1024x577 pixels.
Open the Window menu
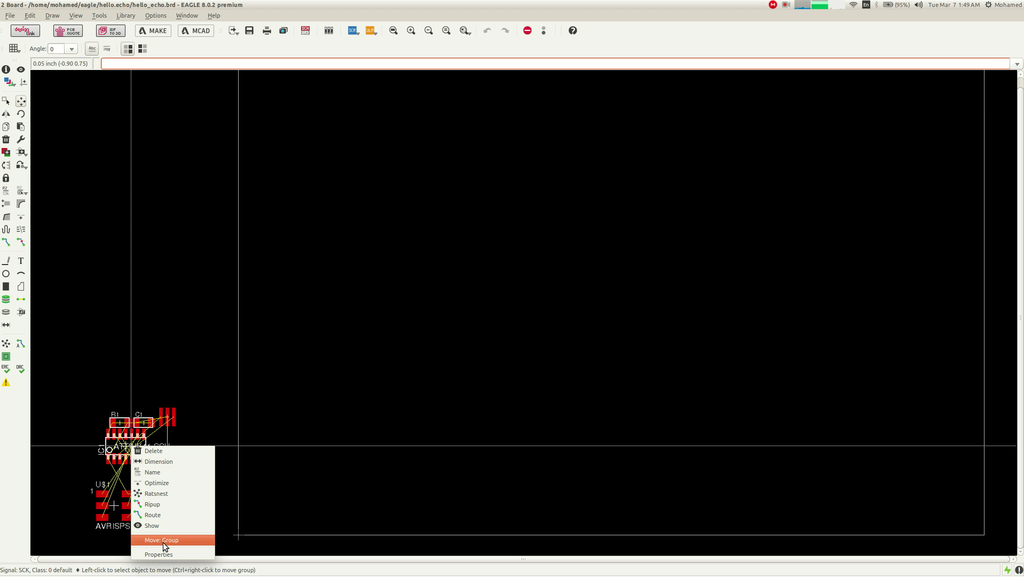point(187,16)
